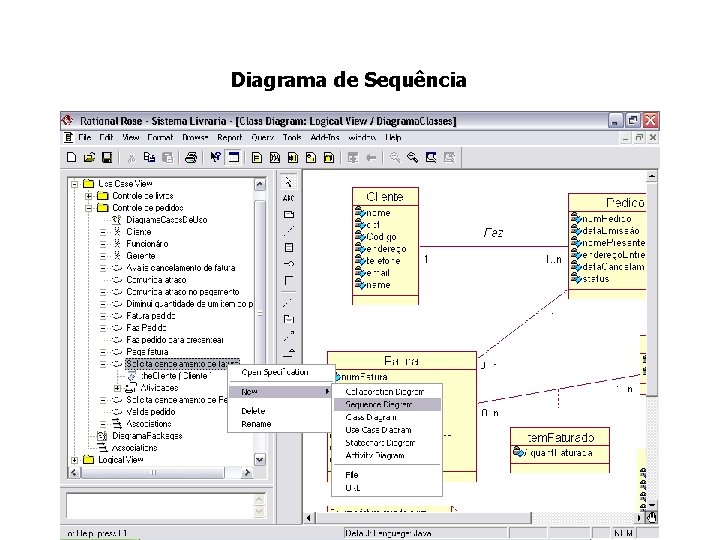
Task: Select the Dependency dashed-arrow tool
Action: coord(288,336)
